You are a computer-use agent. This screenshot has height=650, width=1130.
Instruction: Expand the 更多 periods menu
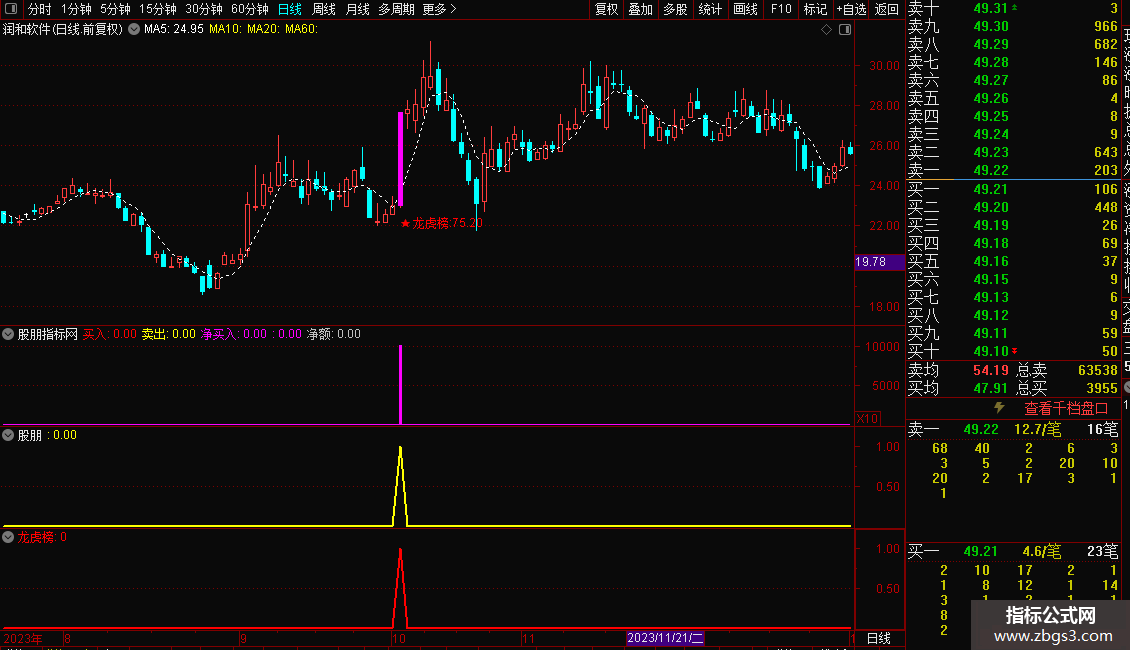[x=439, y=9]
